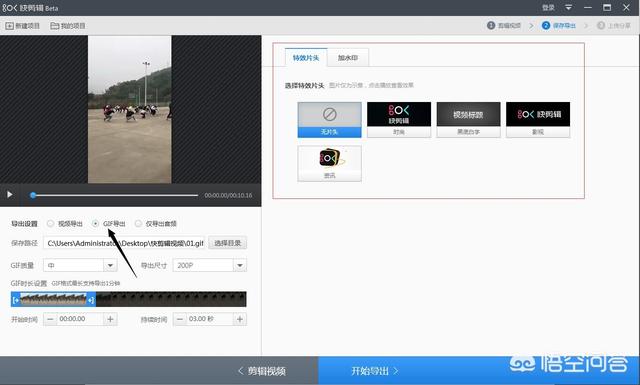The width and height of the screenshot is (640, 385).
Task: Select 资讯 intro thumbnail
Action: [x=329, y=163]
